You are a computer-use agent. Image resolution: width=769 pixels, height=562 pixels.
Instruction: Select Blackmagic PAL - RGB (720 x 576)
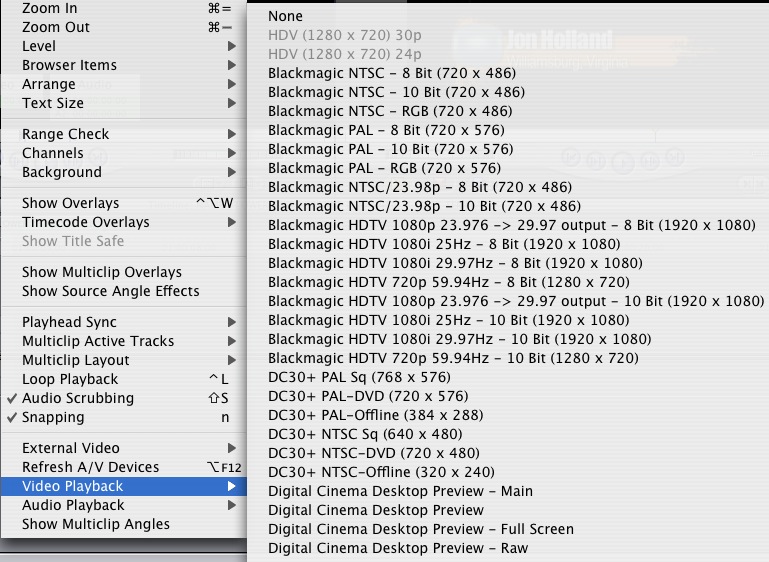508,168
